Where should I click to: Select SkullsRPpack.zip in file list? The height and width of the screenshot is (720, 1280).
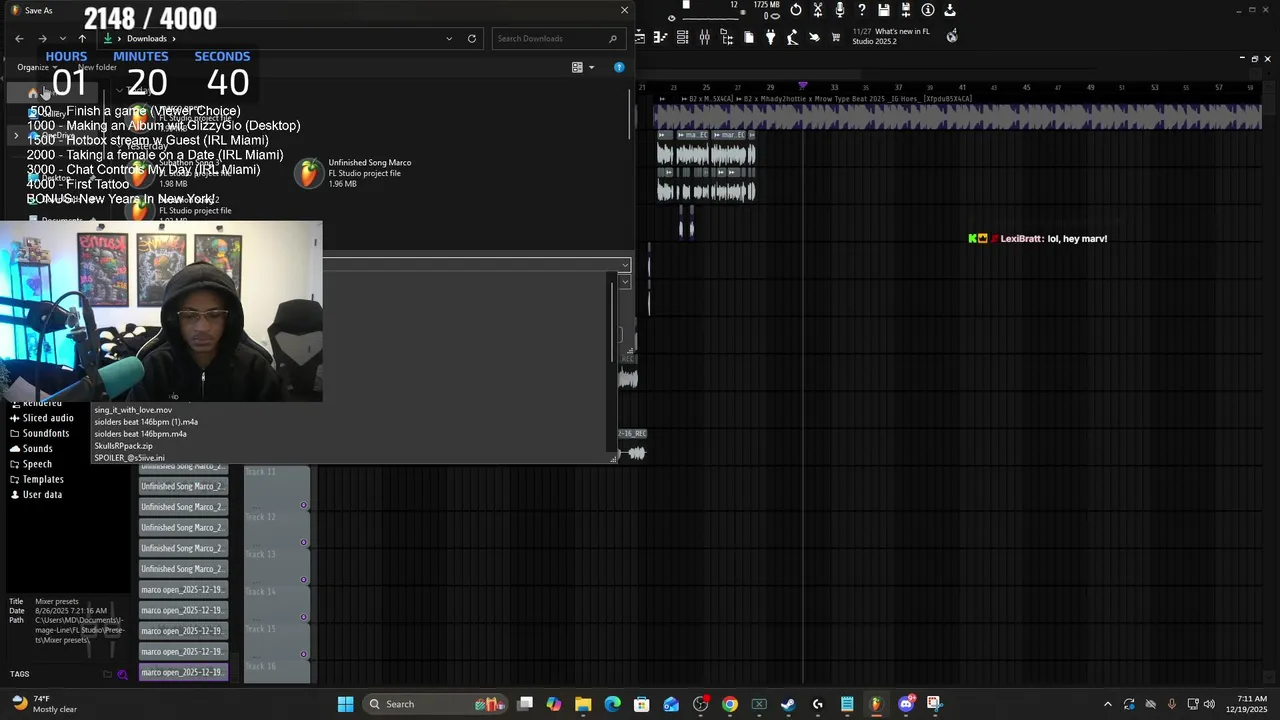(124, 446)
